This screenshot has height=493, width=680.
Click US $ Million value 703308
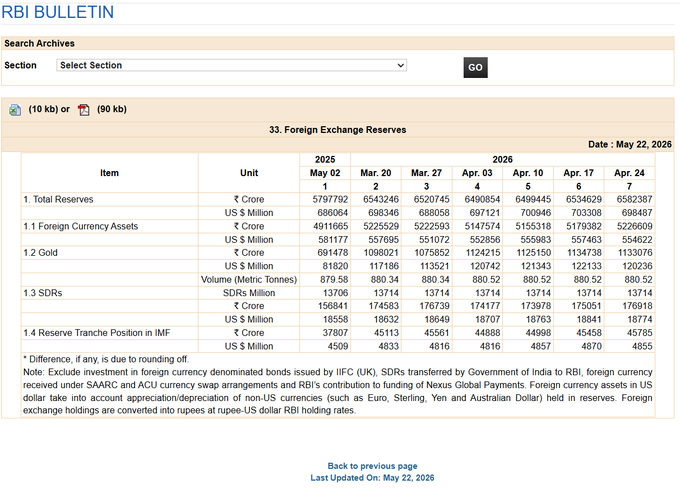(x=586, y=213)
